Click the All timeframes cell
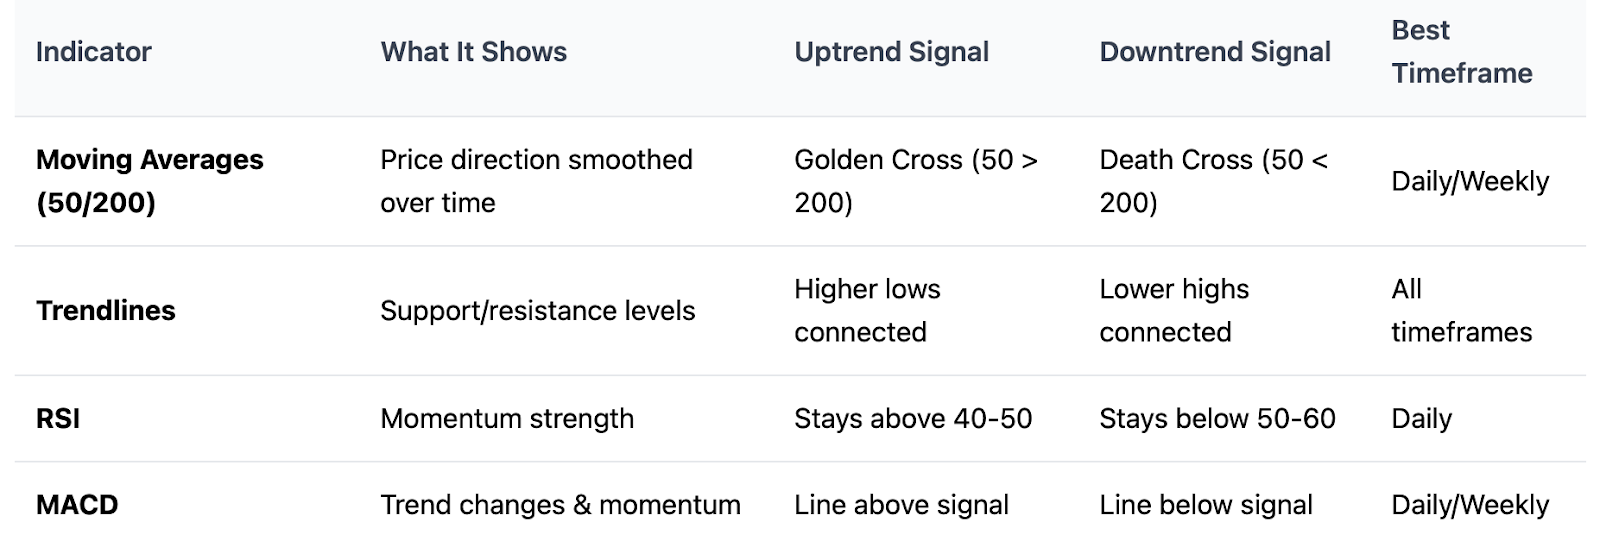The image size is (1600, 541). (x=1461, y=311)
